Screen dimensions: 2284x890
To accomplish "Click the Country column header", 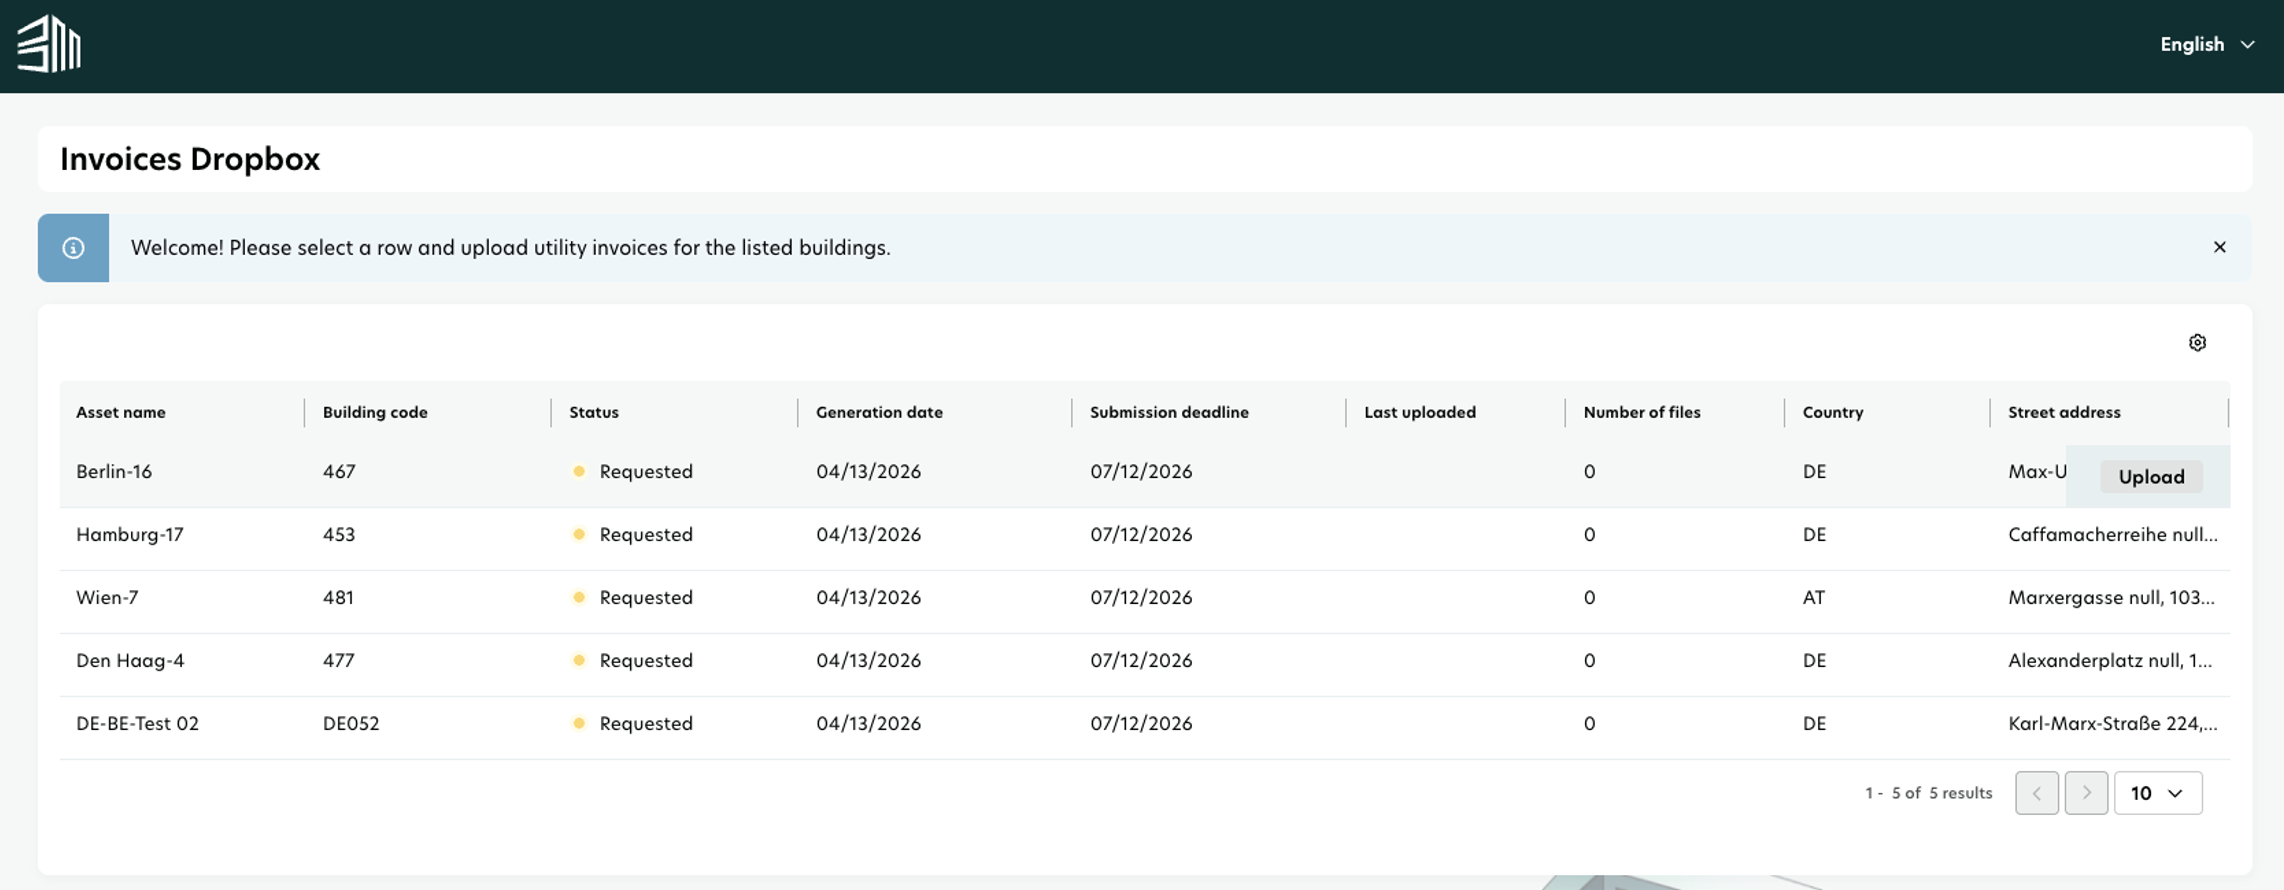I will pos(1833,412).
